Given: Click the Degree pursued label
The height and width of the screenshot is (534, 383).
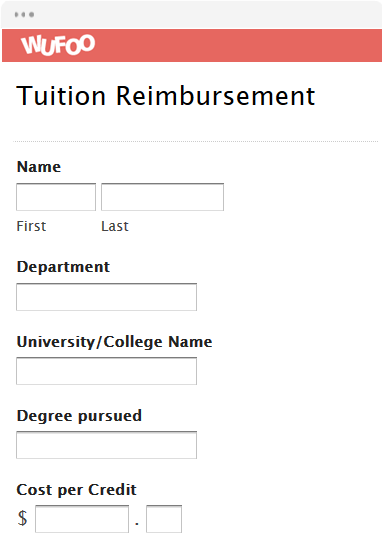Looking at the screenshot, I should [79, 416].
